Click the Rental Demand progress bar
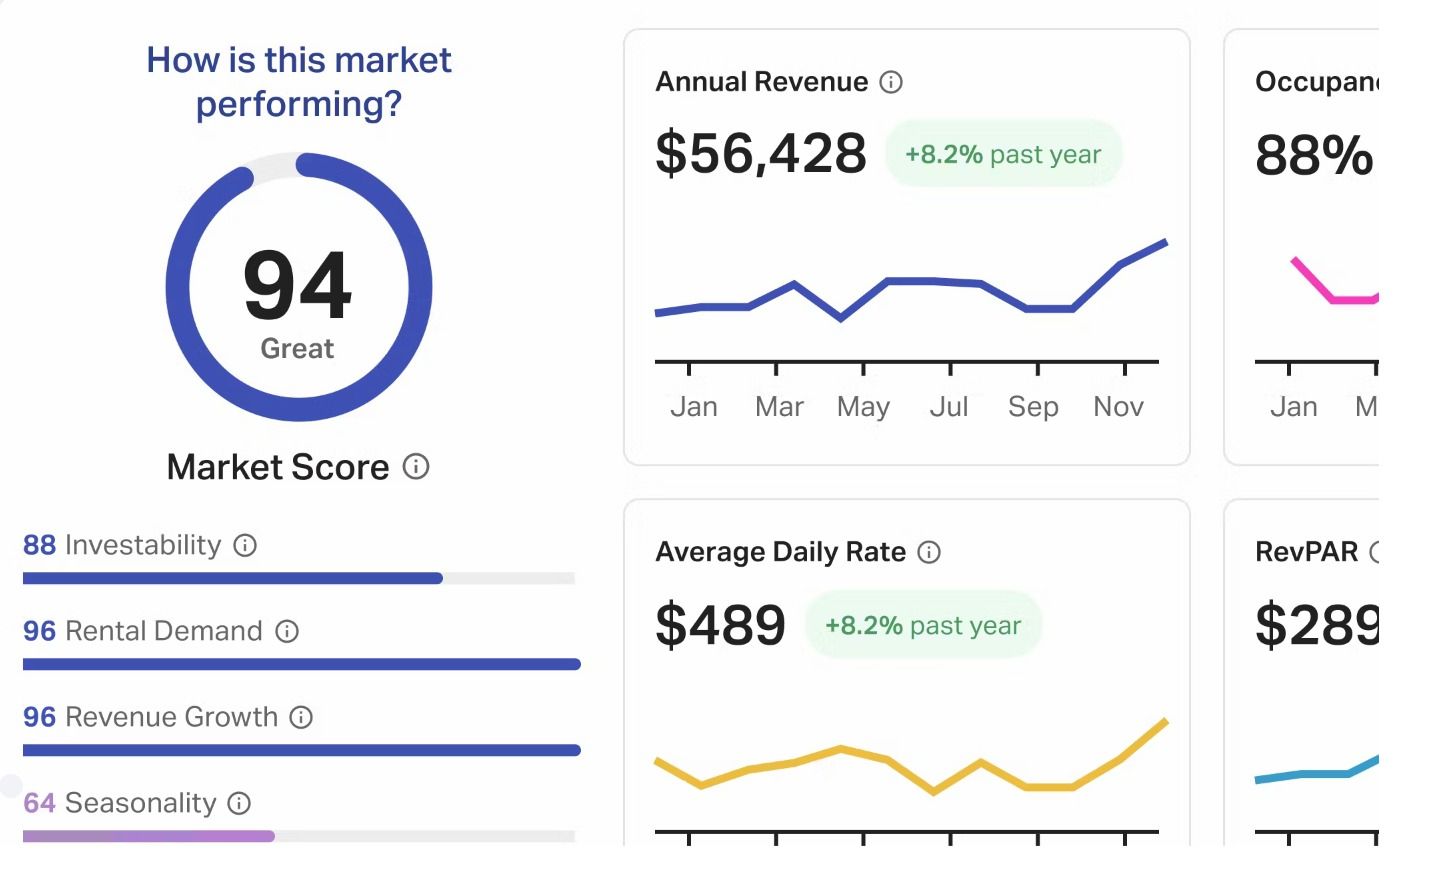This screenshot has height=870, width=1444. click(x=301, y=664)
